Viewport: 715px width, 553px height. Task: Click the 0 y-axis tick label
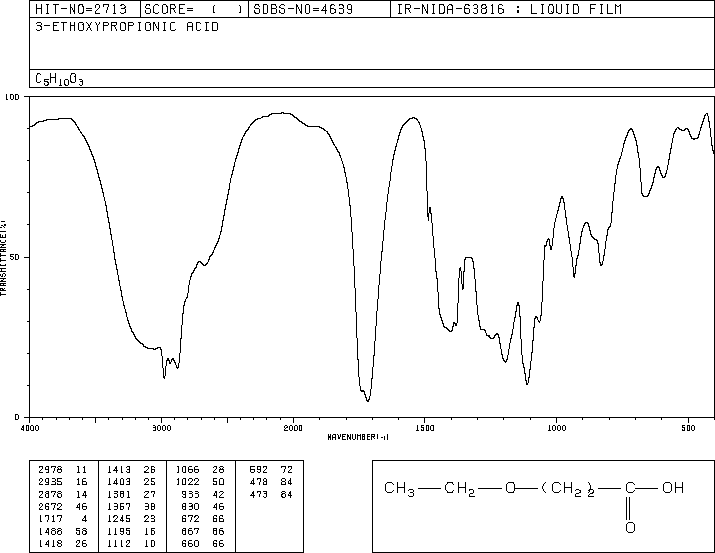[17, 417]
